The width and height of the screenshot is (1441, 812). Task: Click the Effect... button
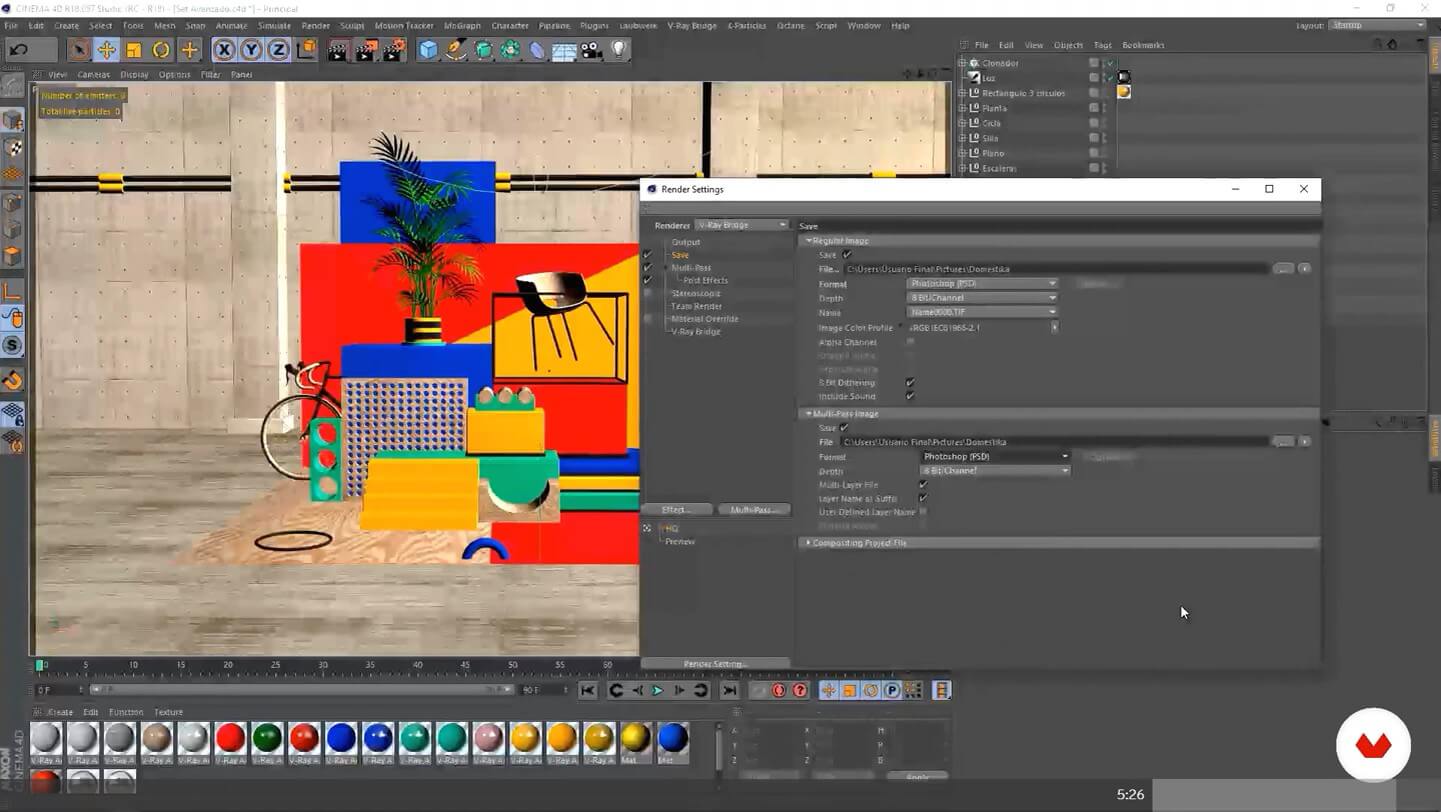676,510
